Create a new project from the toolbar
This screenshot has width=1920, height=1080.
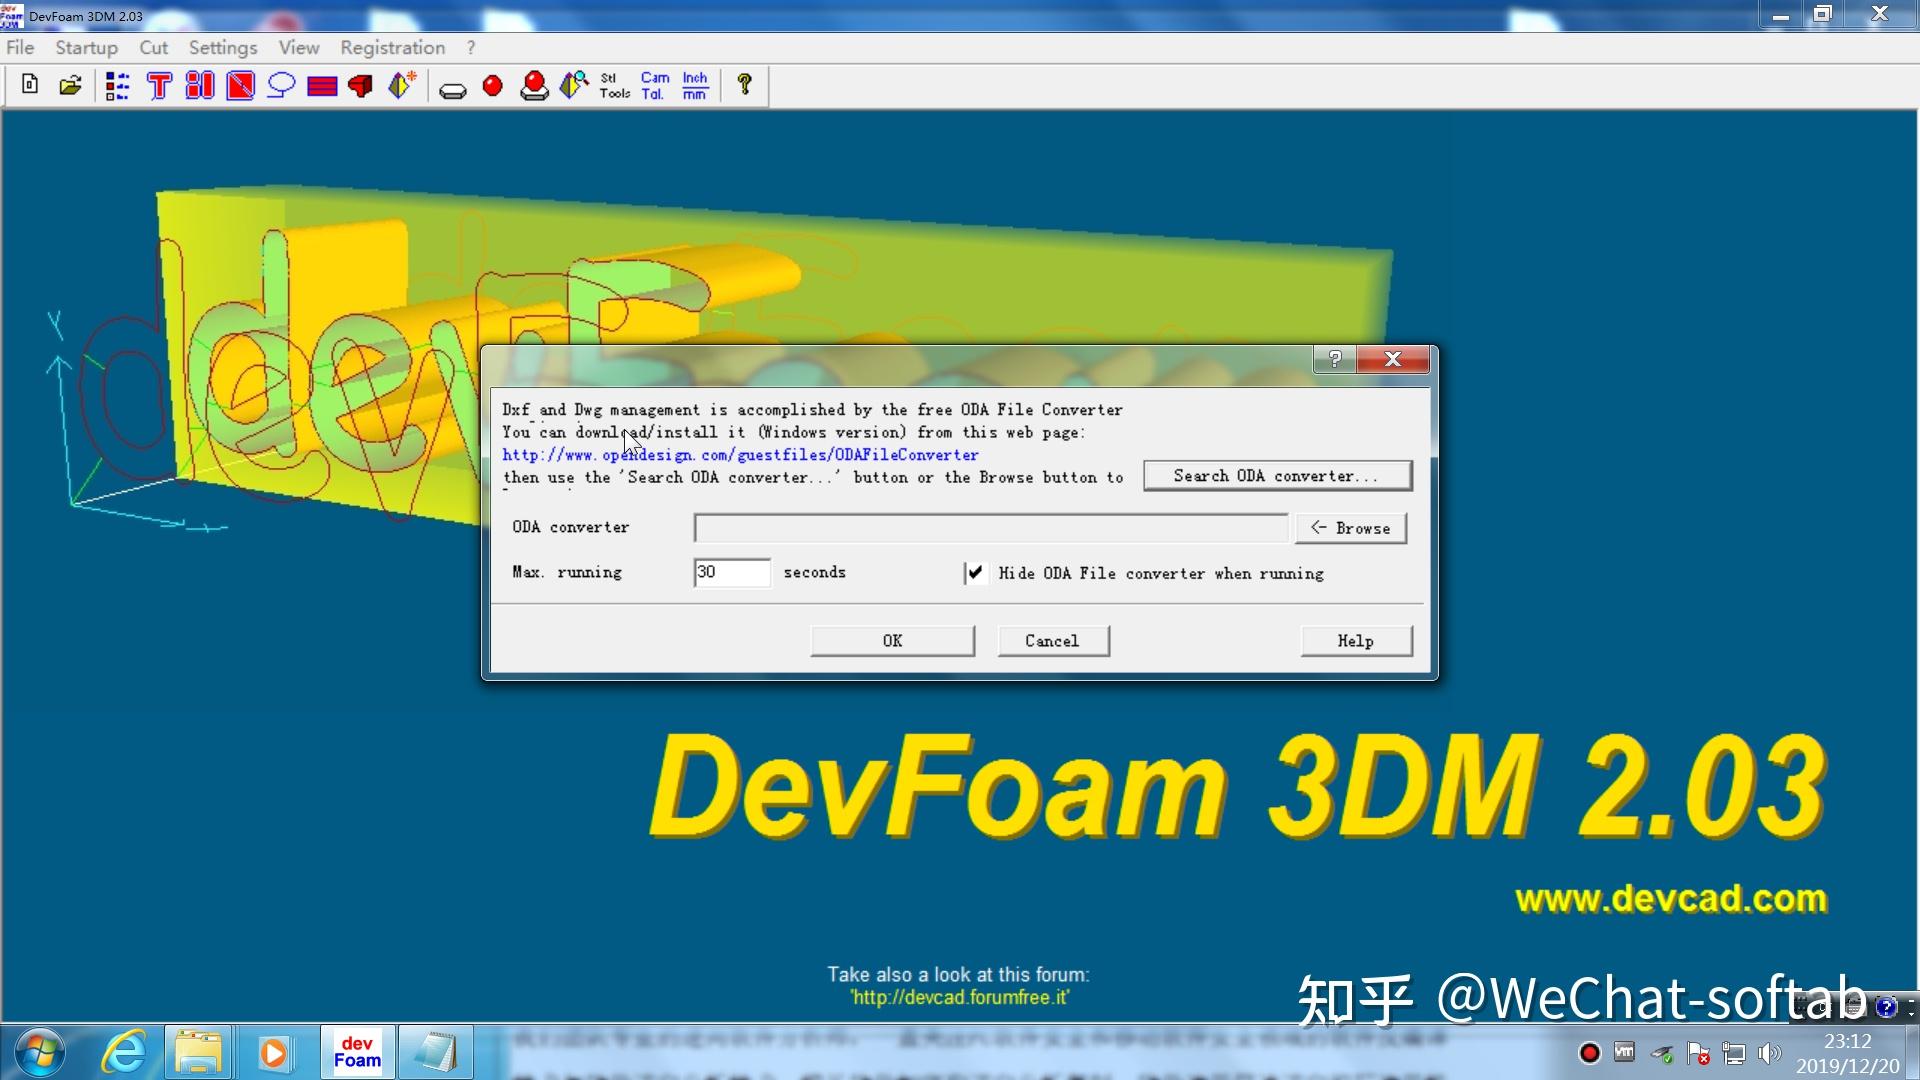[x=28, y=86]
